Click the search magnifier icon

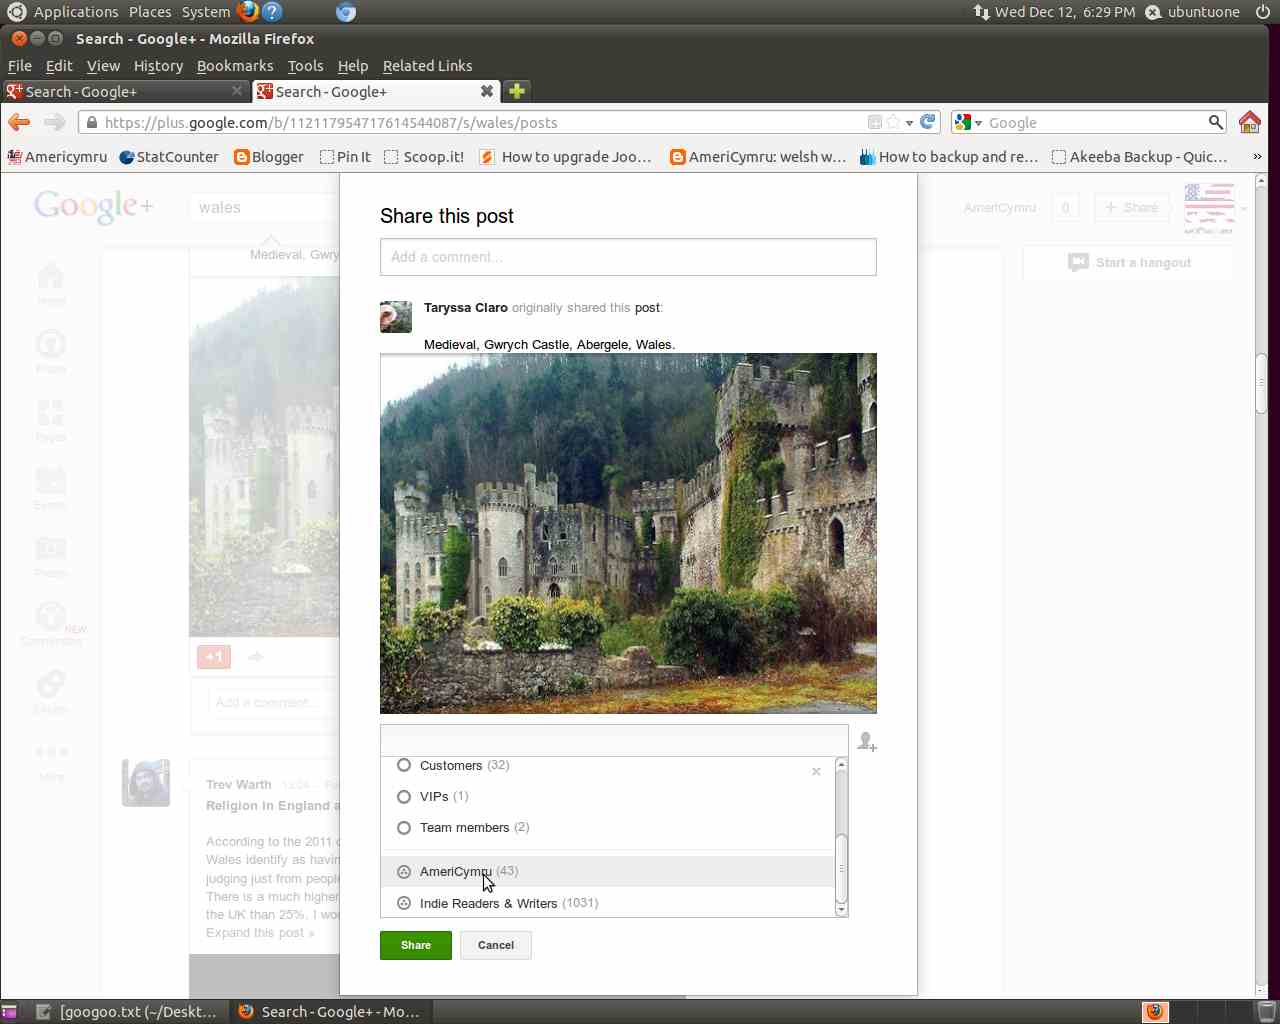[x=1215, y=122]
